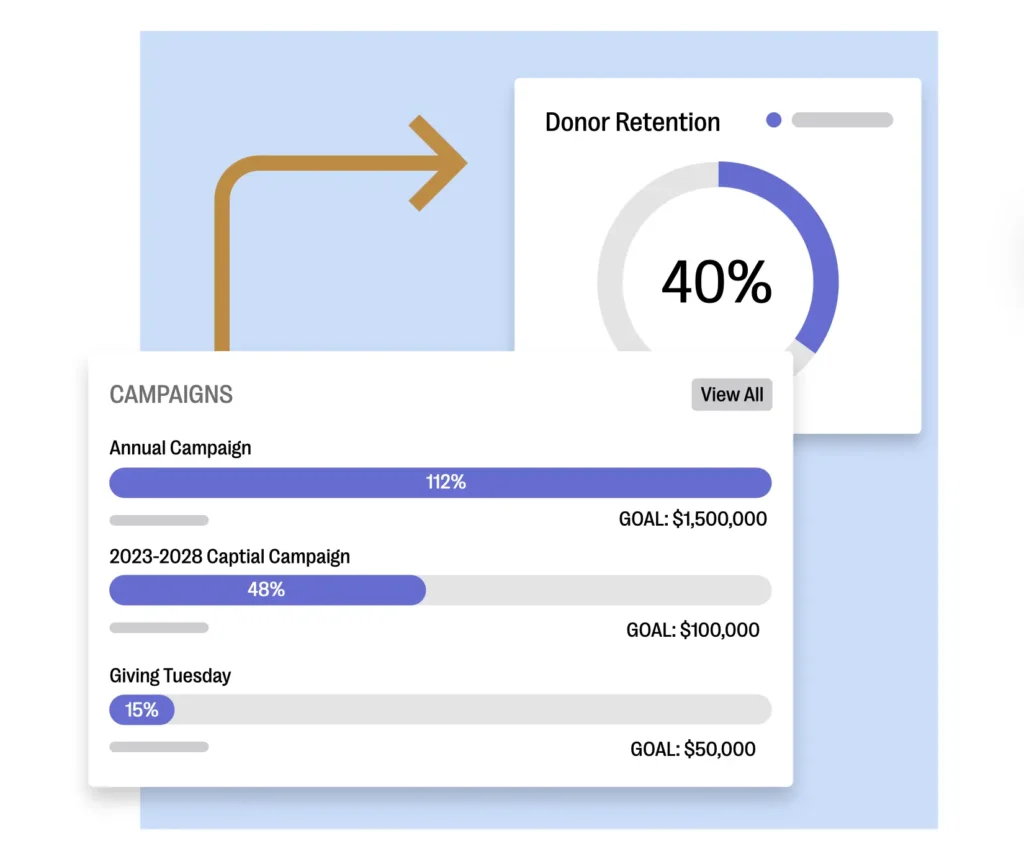Screen dimensions: 1024x854
Task: Click the 48% Capital Campaign progress bar
Action: coord(267,590)
